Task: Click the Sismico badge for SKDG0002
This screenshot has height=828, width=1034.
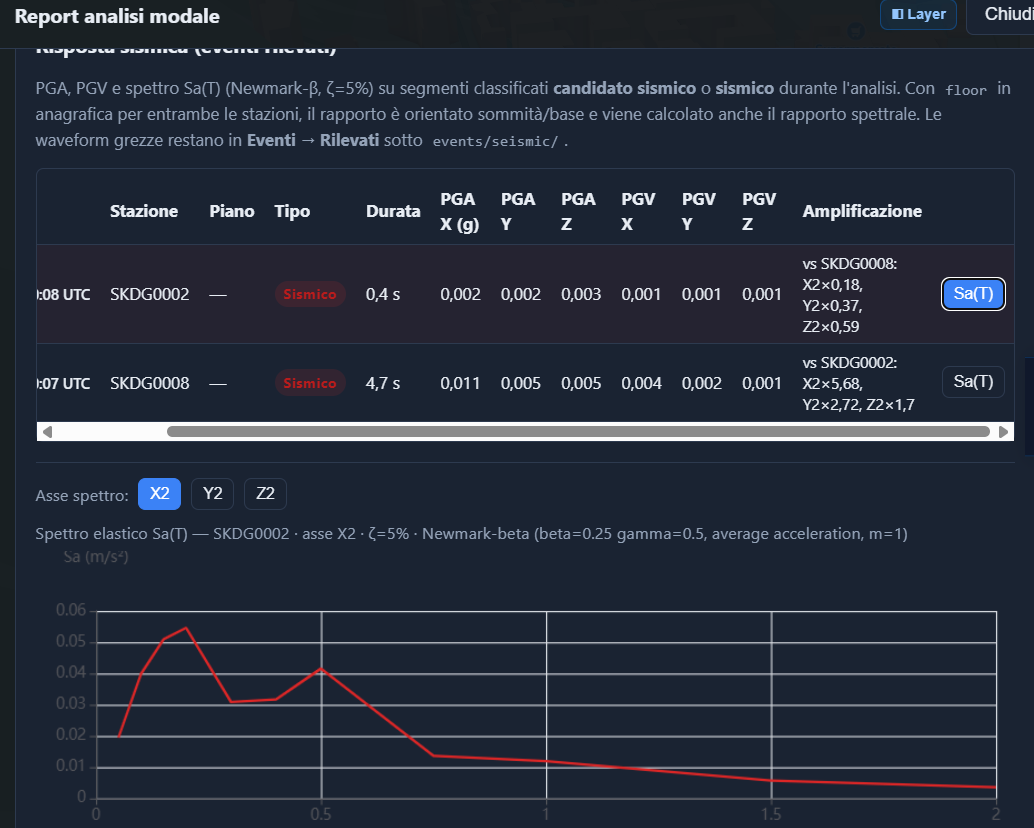Action: pyautogui.click(x=310, y=294)
